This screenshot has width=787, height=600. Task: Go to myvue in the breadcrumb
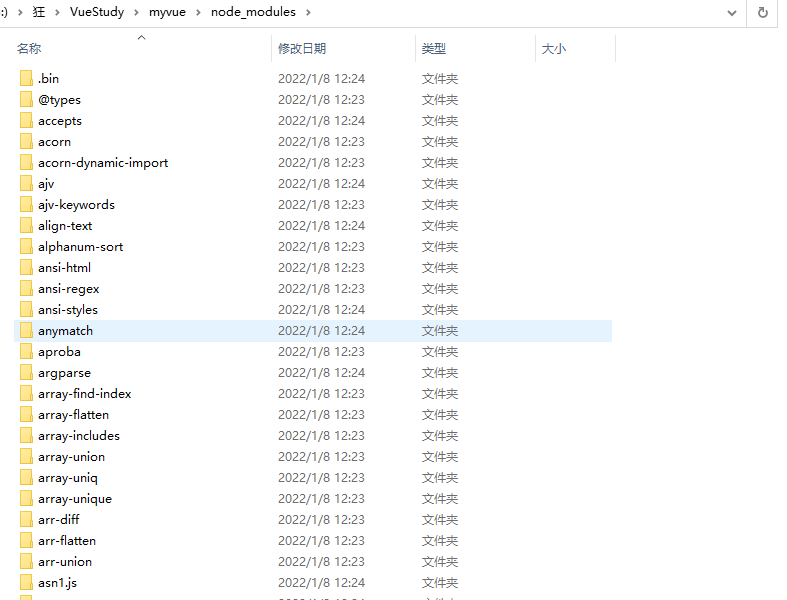point(167,12)
